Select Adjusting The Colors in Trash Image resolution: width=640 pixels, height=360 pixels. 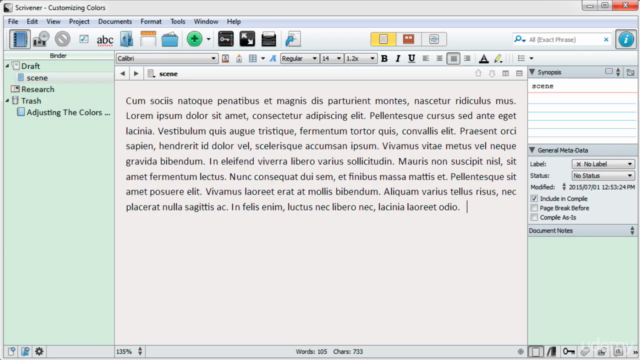pyautogui.click(x=68, y=112)
